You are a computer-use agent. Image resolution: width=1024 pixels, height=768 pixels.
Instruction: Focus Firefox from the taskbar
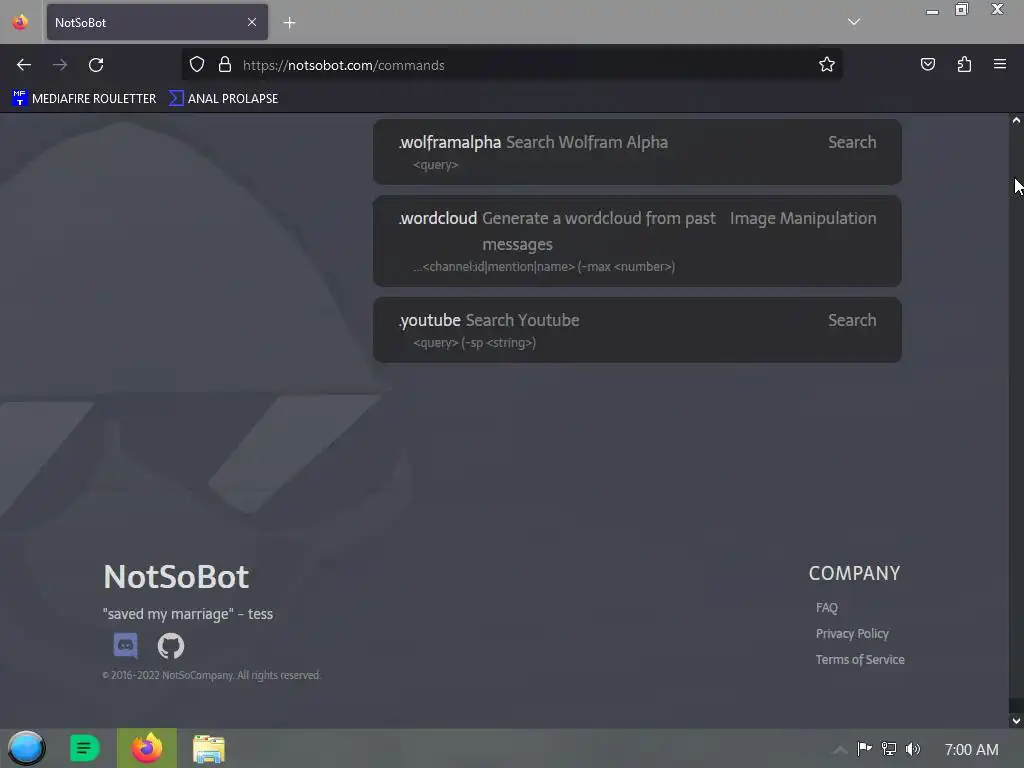point(147,748)
